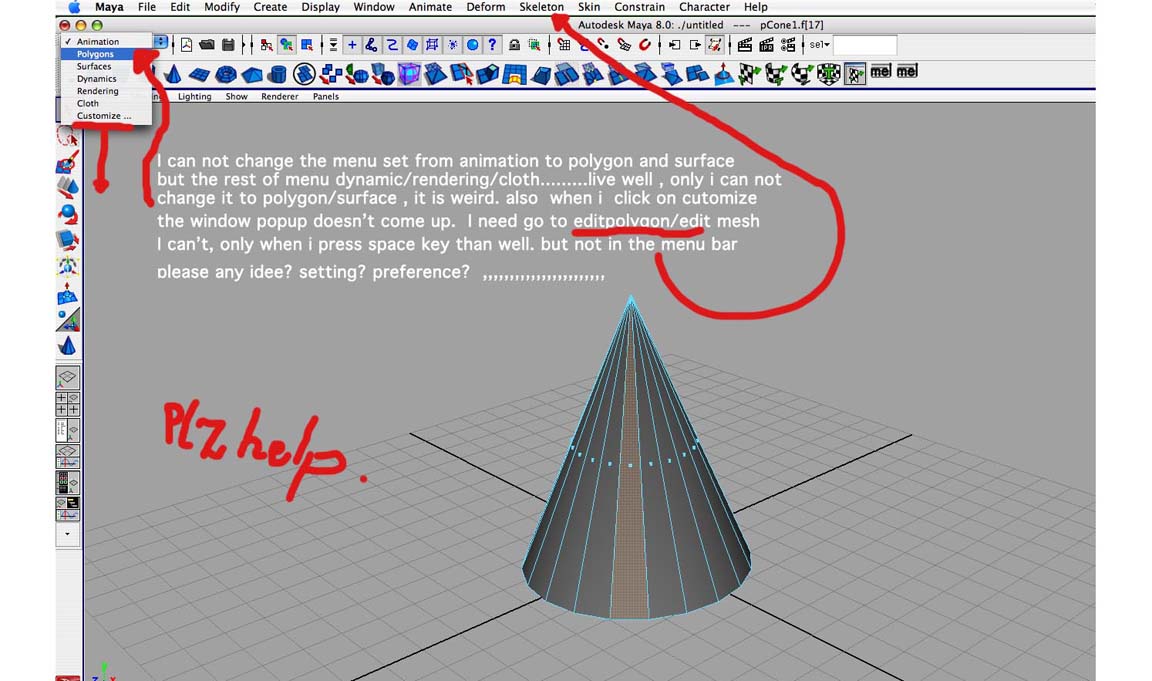The height and width of the screenshot is (681, 1152).
Task: Click the extrude face shelf icon
Action: (488, 73)
